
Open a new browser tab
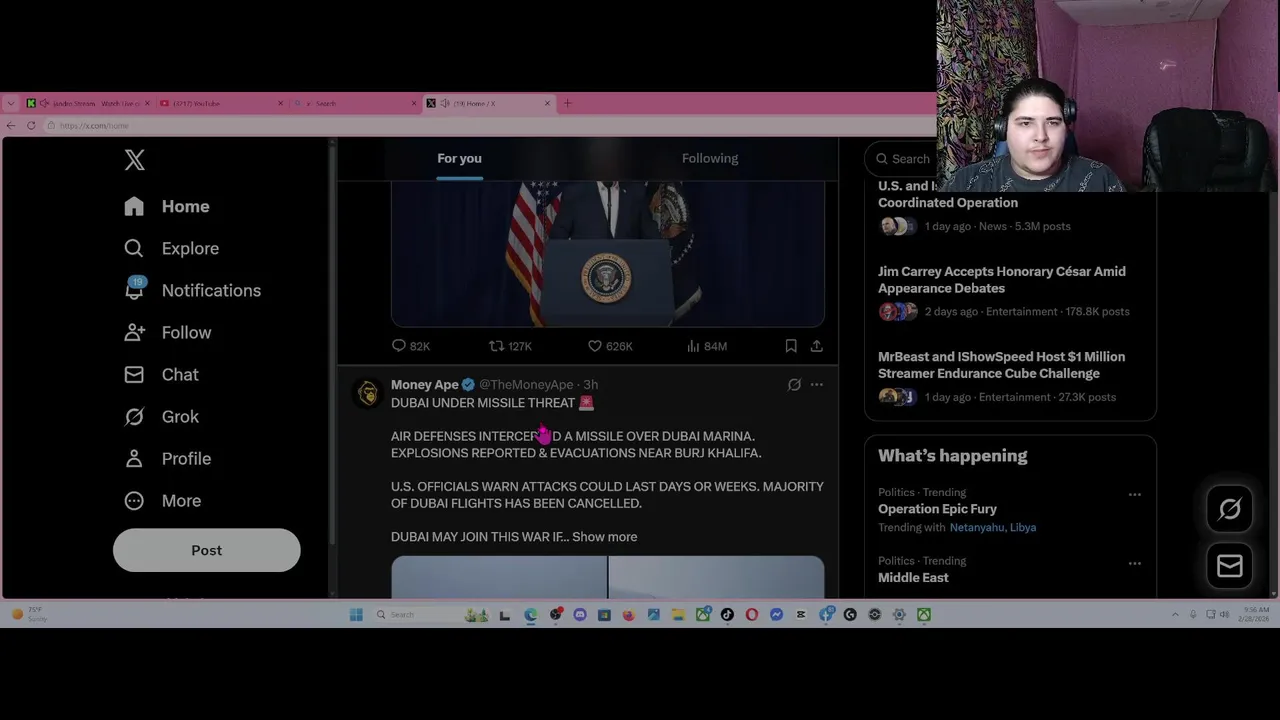click(567, 103)
